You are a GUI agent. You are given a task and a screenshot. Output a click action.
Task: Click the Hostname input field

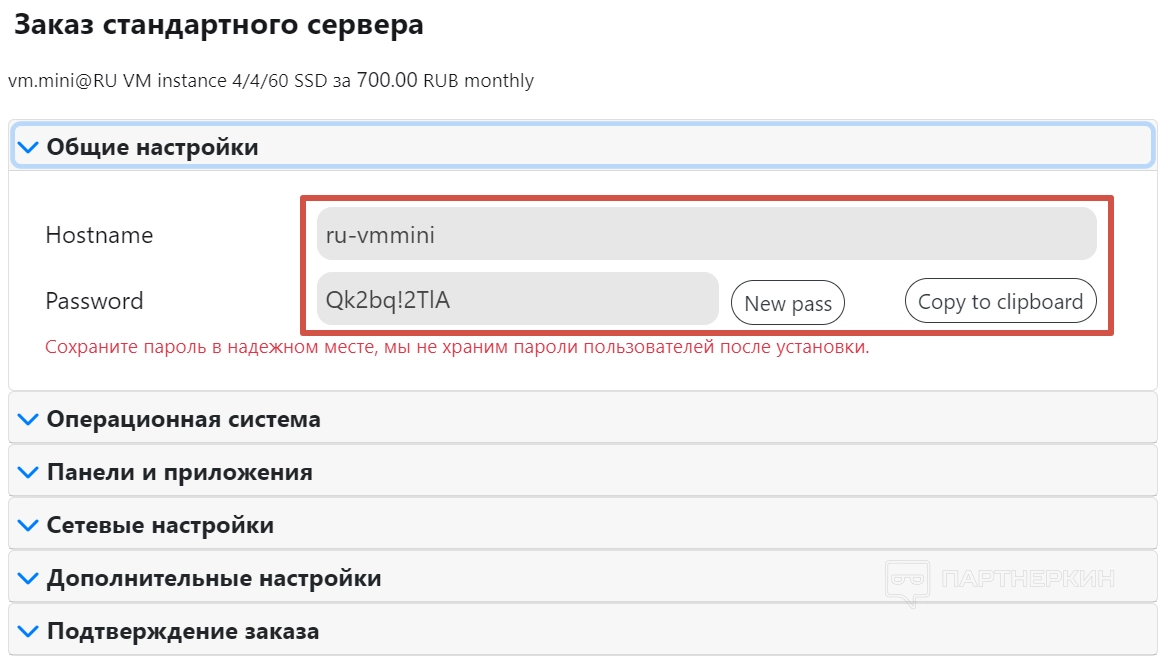point(706,235)
